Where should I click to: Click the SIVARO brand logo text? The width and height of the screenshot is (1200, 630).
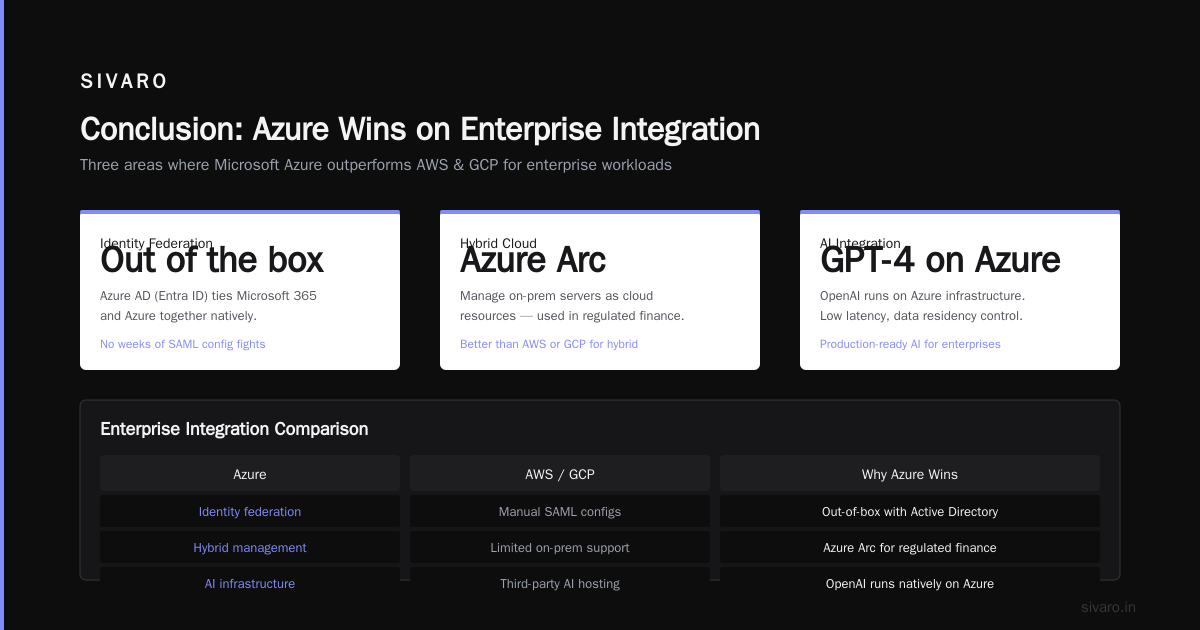(x=124, y=82)
